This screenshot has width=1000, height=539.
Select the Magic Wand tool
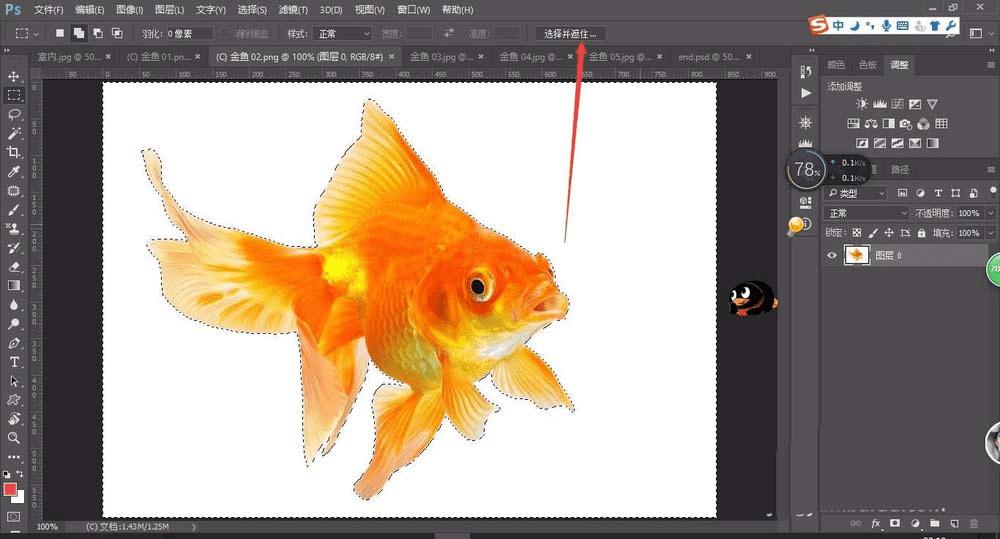(x=13, y=133)
